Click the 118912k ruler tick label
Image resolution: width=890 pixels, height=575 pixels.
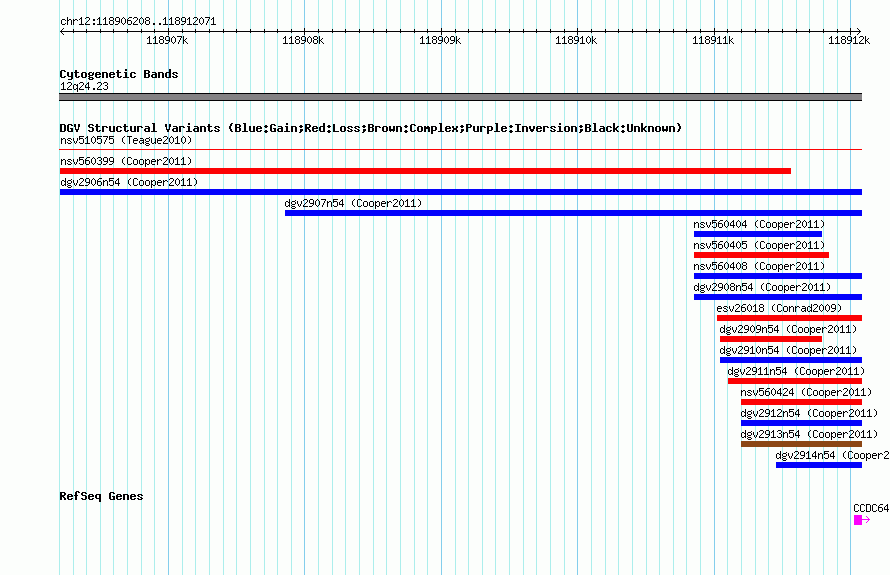coord(849,40)
